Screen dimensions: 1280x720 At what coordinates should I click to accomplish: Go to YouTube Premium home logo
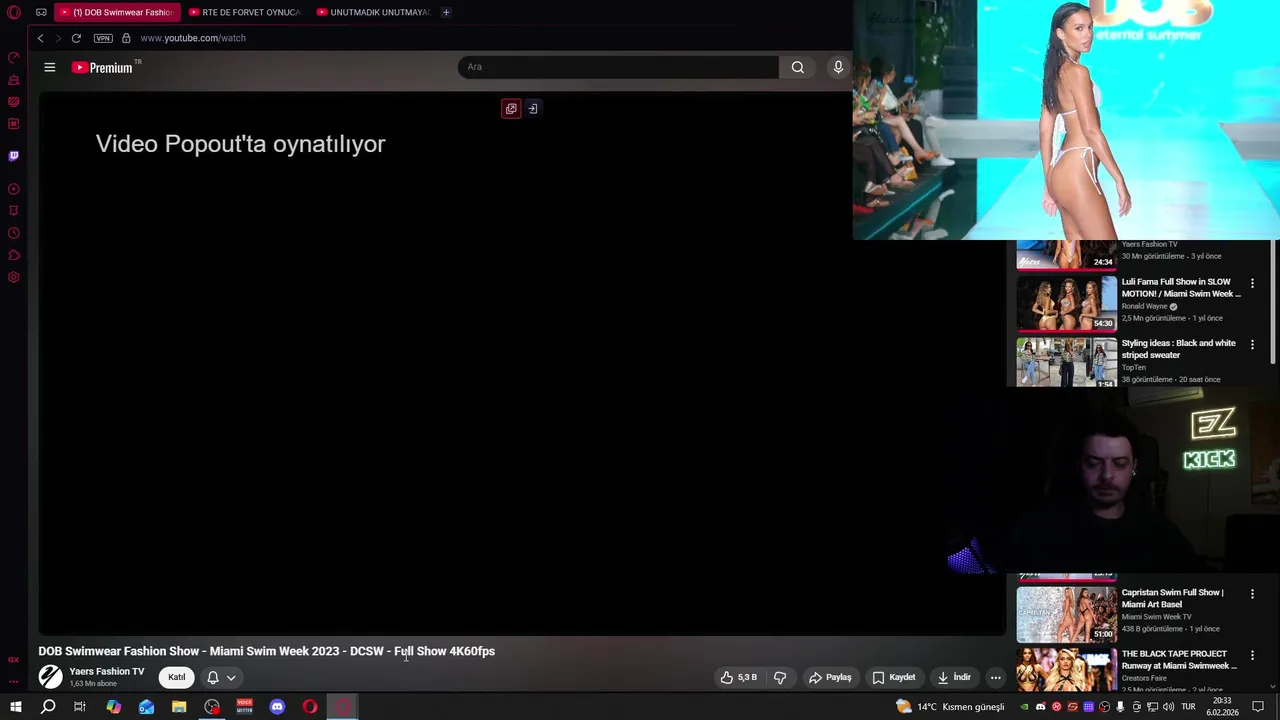pos(102,67)
